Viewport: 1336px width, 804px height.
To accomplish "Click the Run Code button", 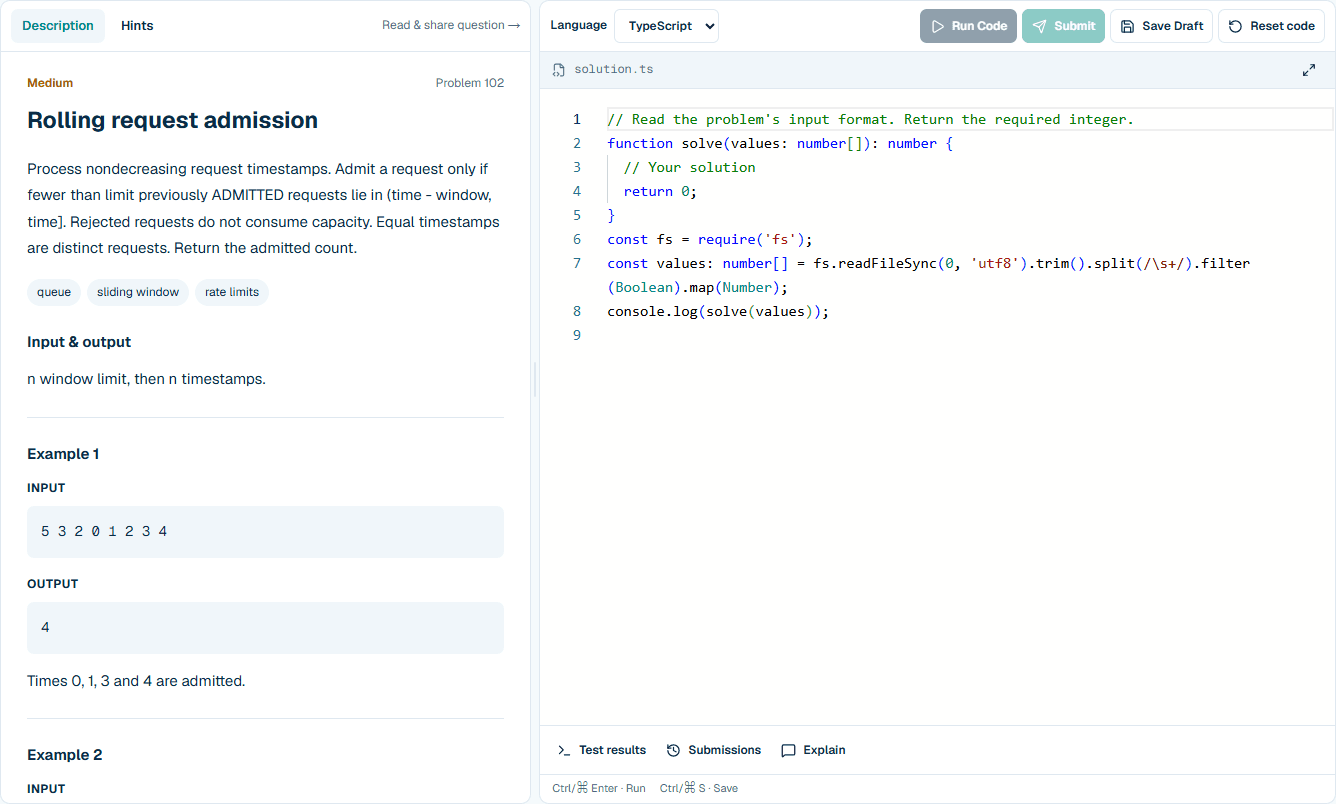I will coord(969,26).
